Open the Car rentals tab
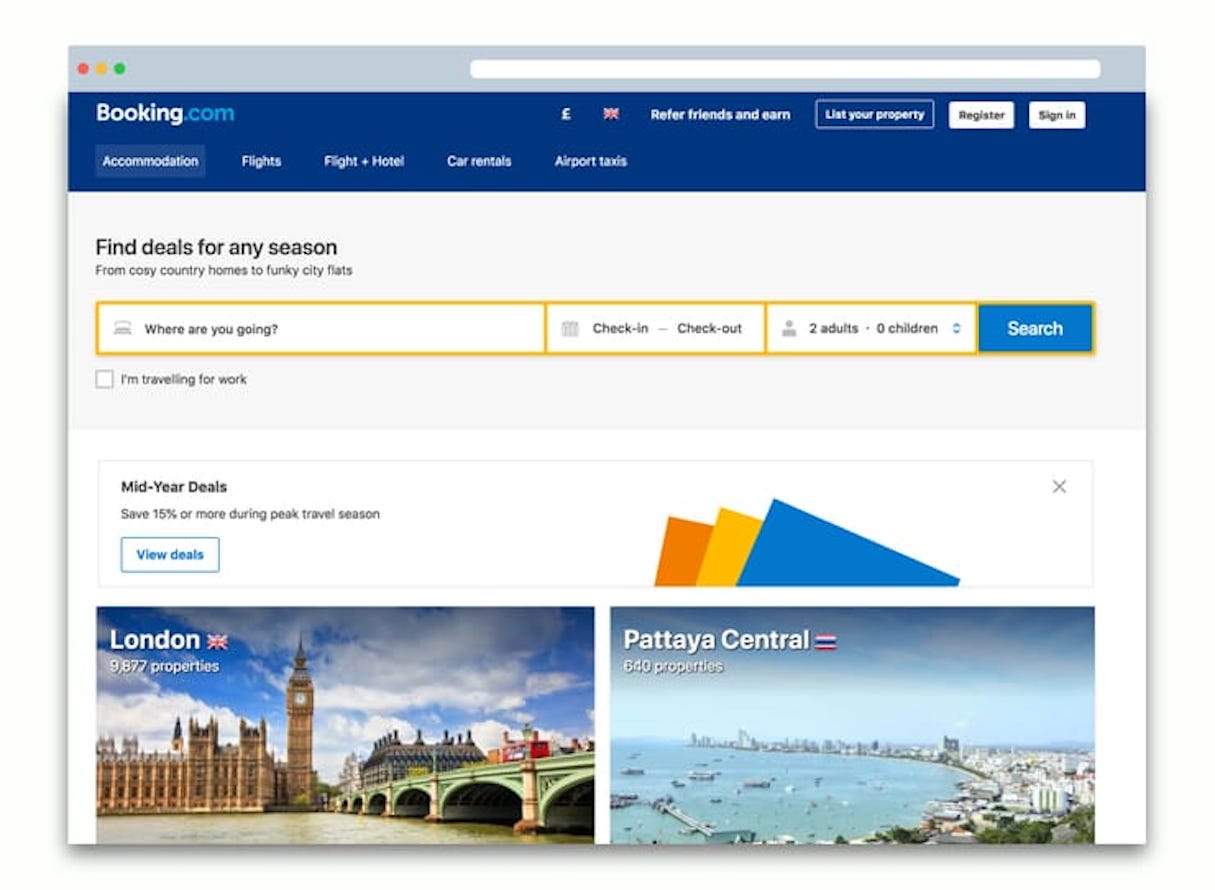This screenshot has height=890, width=1215. (479, 161)
